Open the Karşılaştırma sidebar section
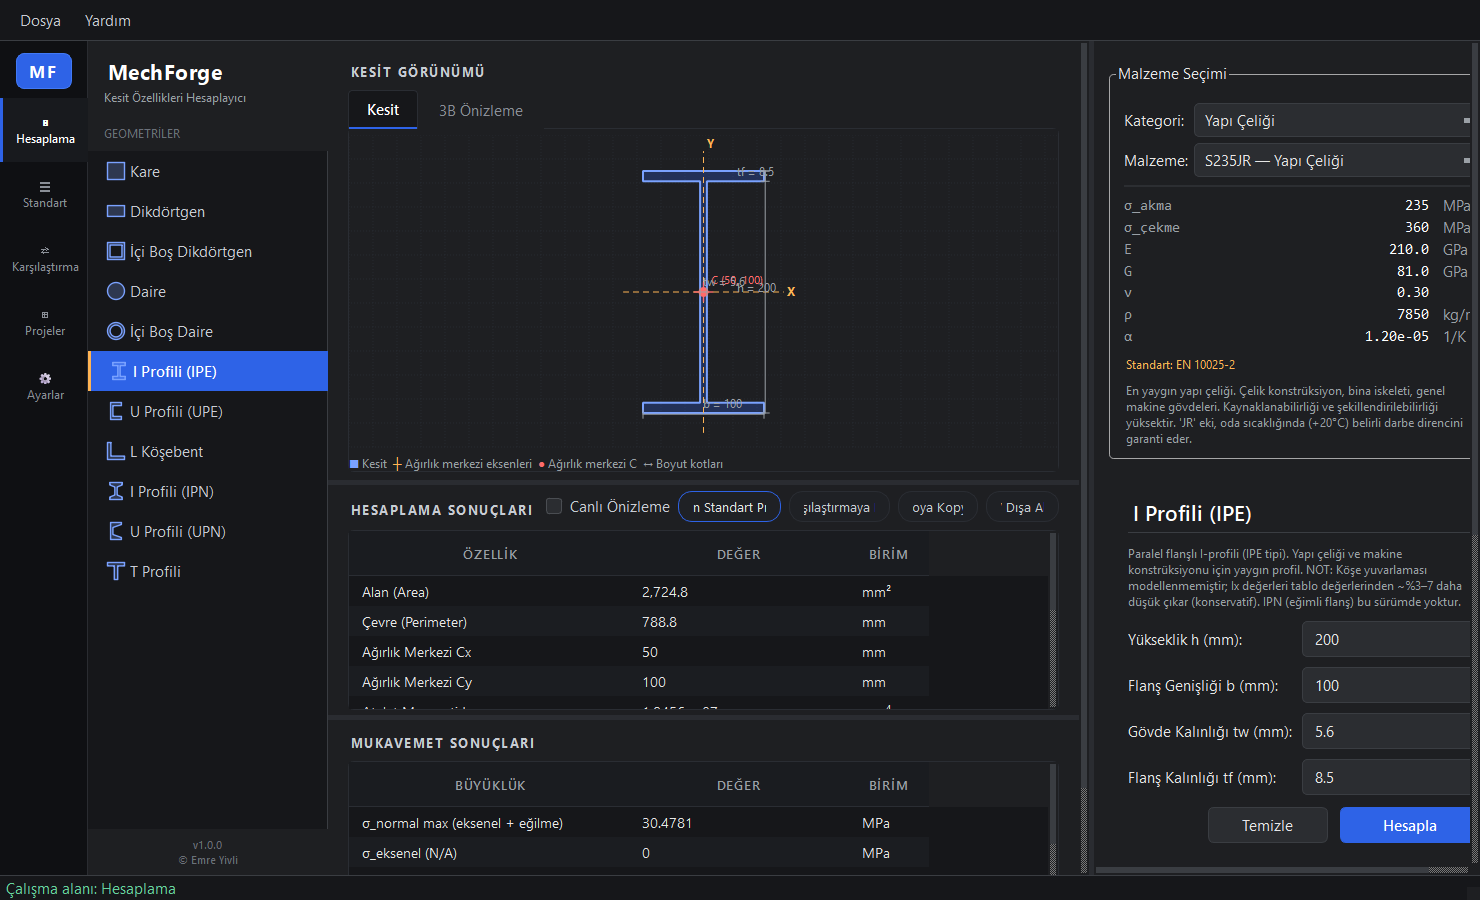 [x=45, y=258]
